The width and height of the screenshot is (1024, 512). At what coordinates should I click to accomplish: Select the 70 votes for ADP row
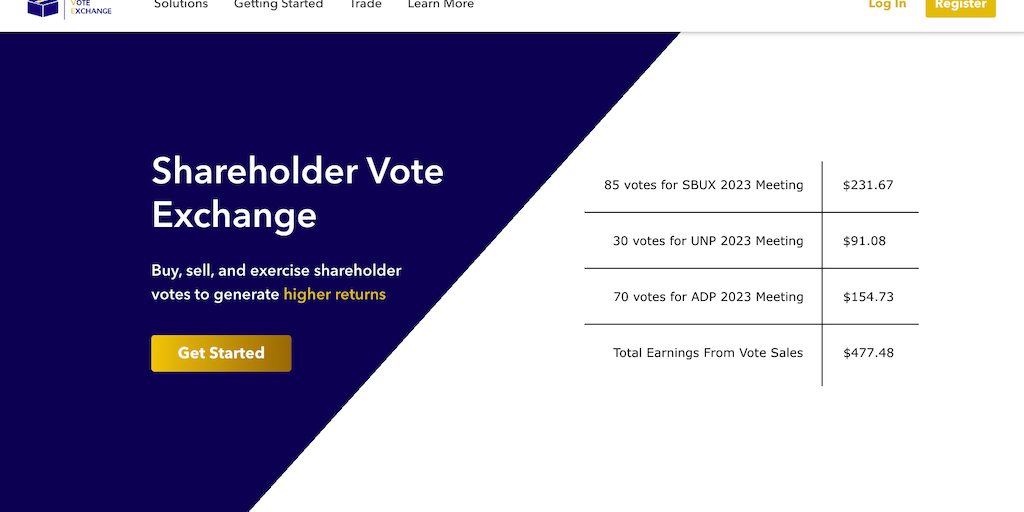[707, 297]
